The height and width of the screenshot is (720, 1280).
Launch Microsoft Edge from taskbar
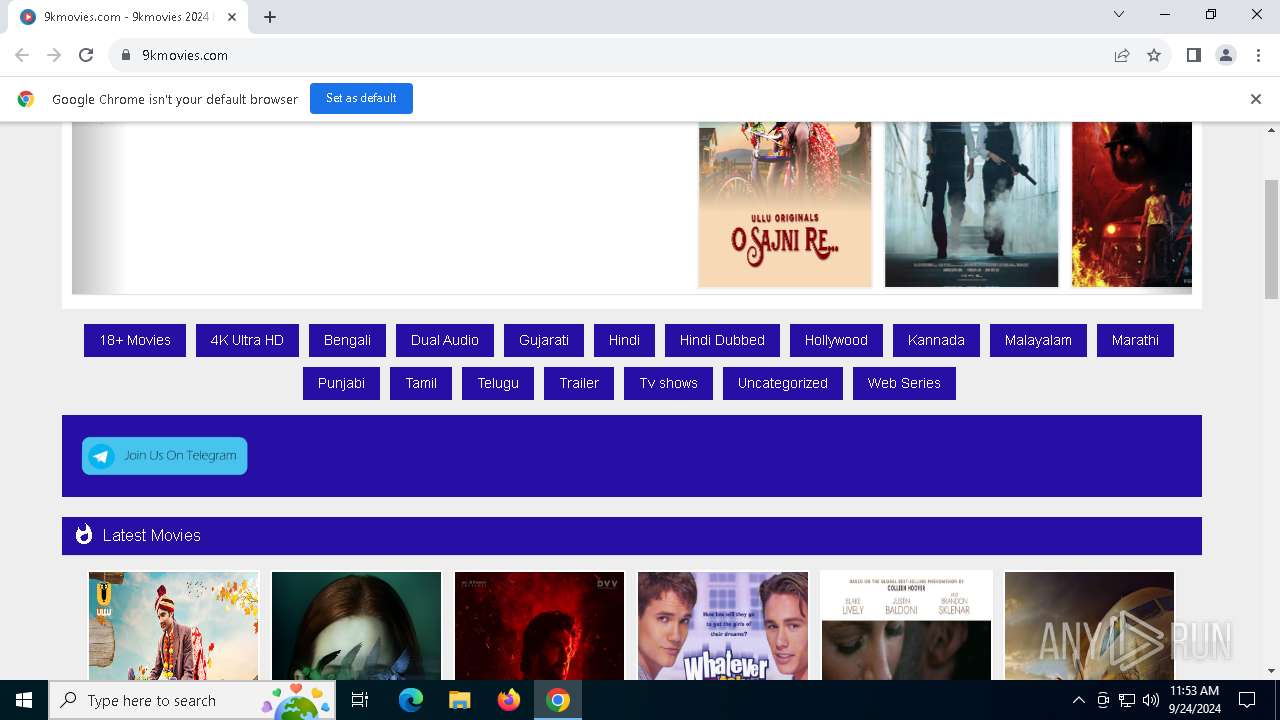pos(411,700)
